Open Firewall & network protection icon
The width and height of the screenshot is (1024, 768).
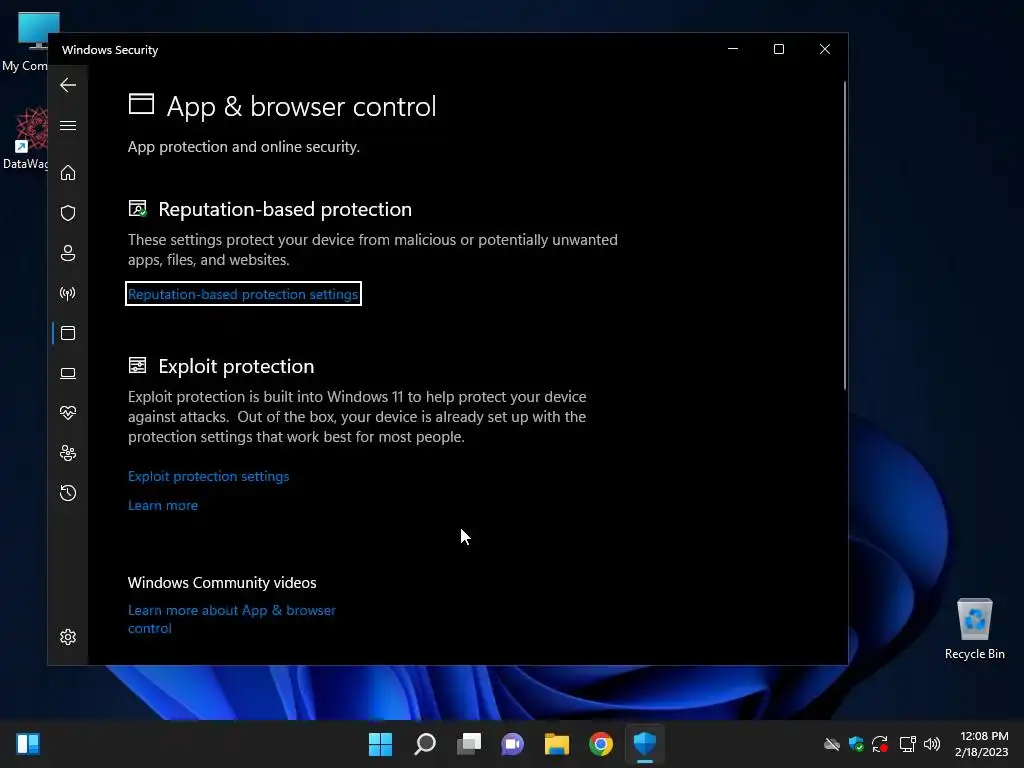click(x=68, y=293)
